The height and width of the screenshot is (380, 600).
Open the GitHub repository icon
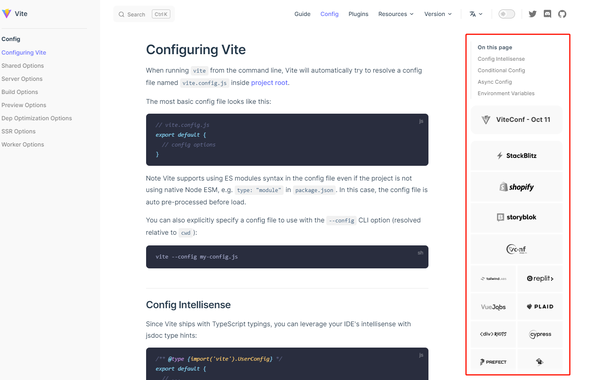(x=562, y=14)
